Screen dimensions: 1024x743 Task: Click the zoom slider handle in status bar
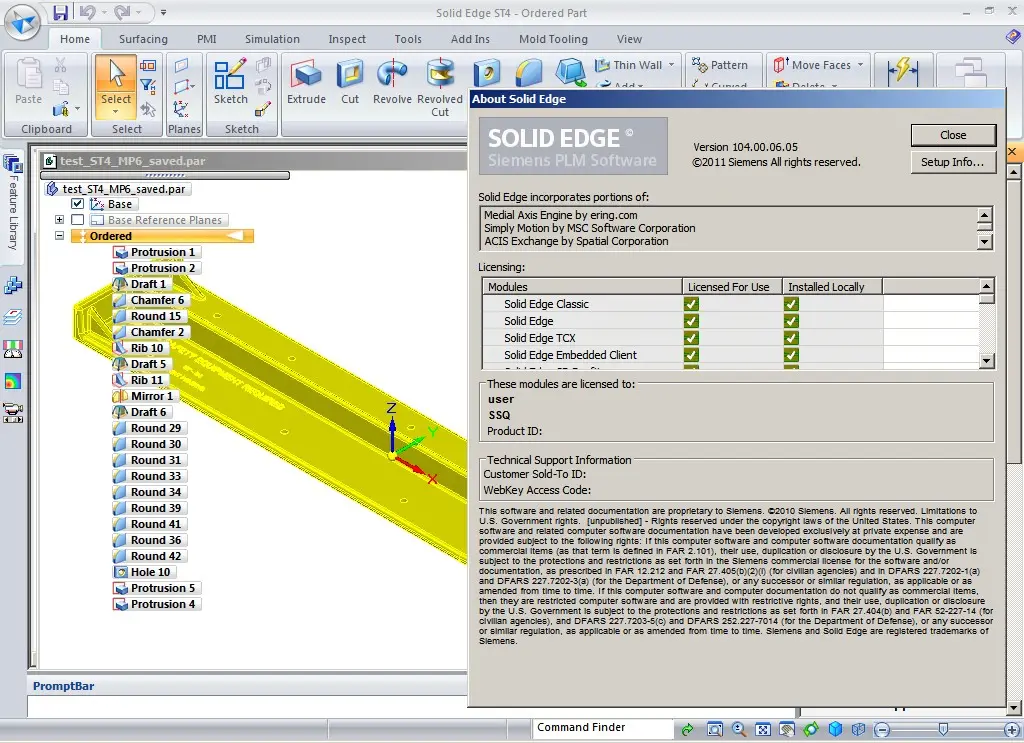click(943, 729)
